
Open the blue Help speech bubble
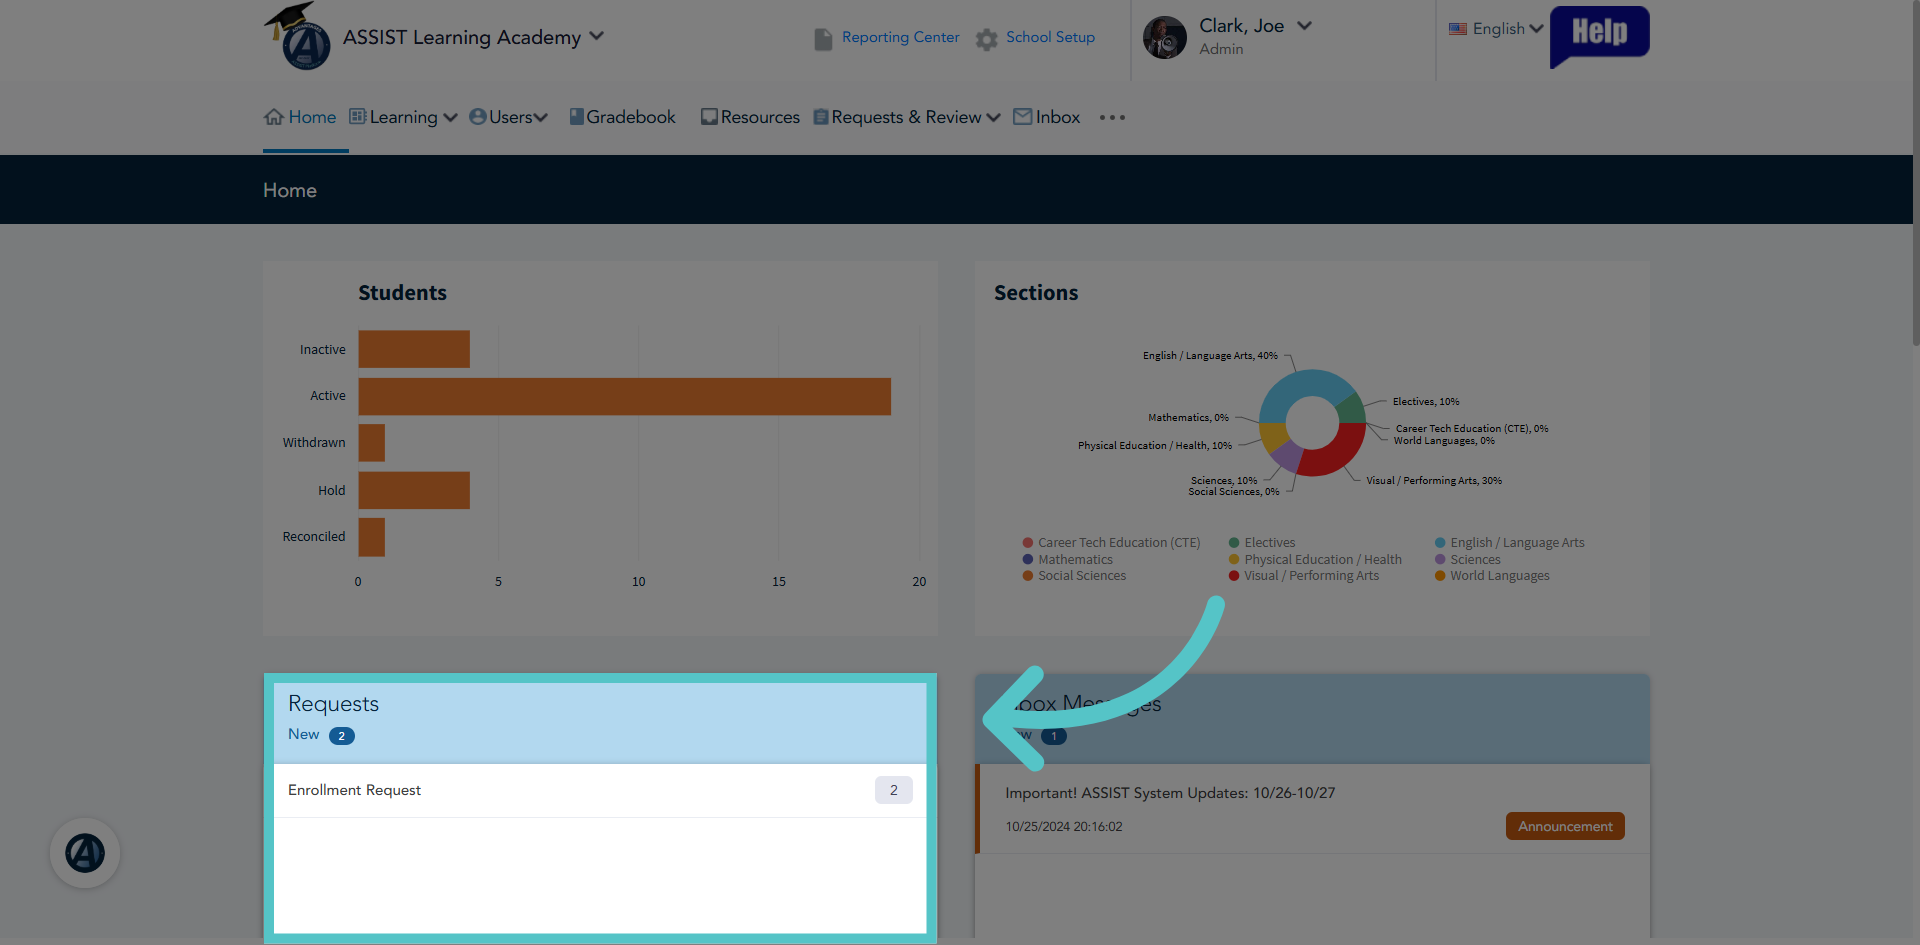pyautogui.click(x=1599, y=36)
